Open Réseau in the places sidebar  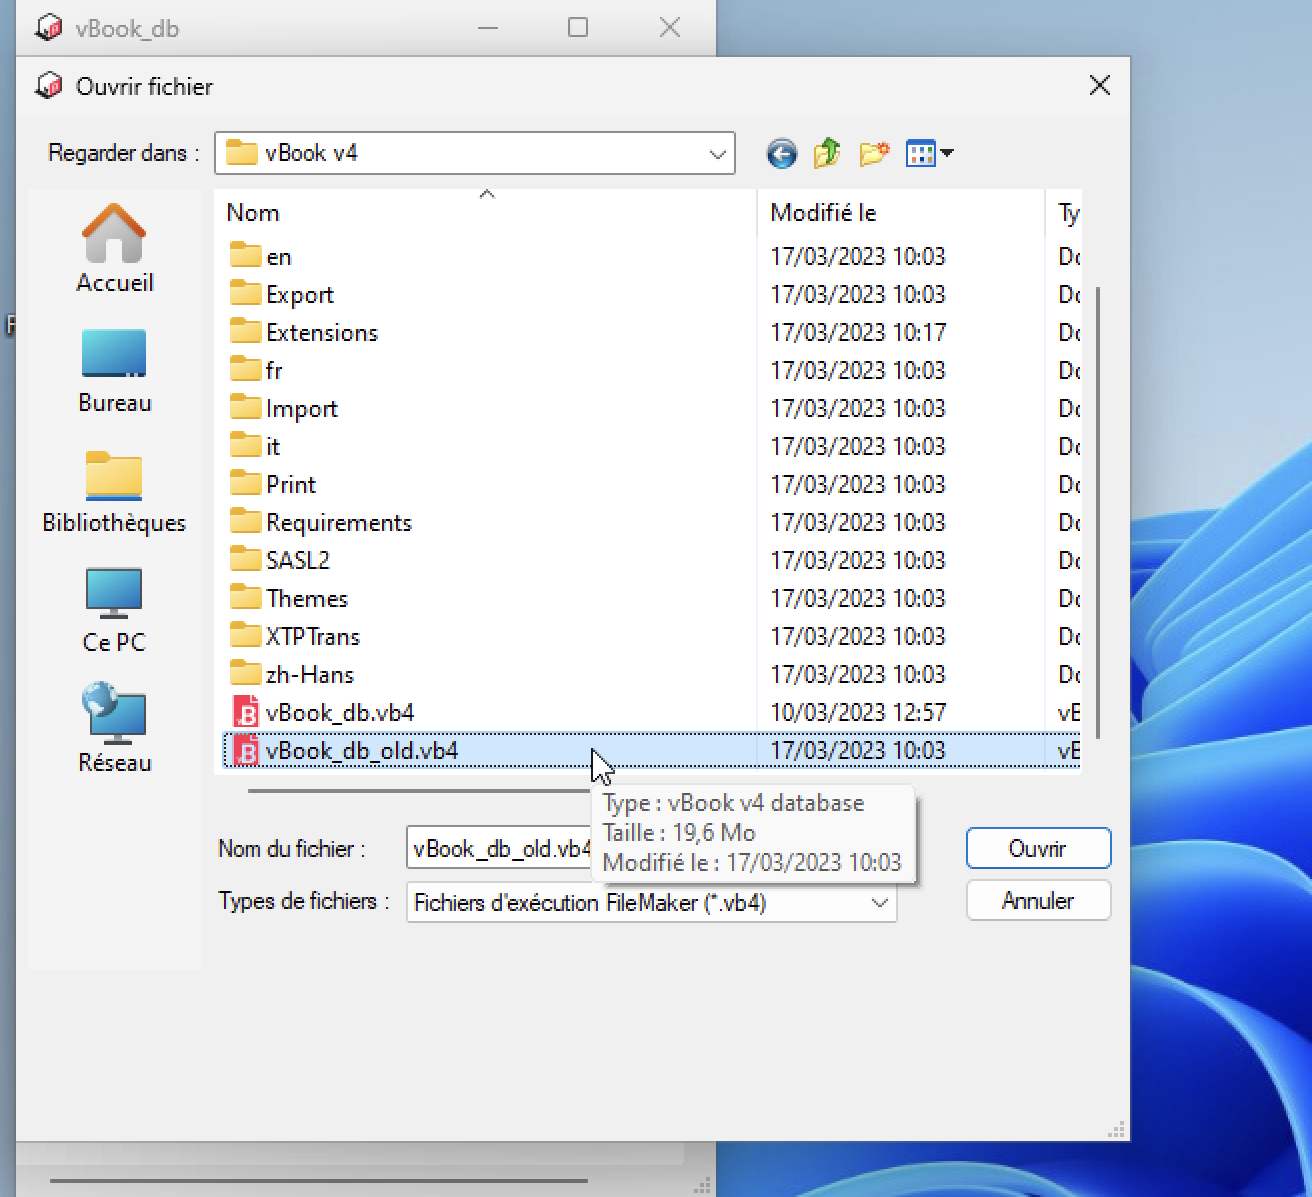tap(114, 729)
